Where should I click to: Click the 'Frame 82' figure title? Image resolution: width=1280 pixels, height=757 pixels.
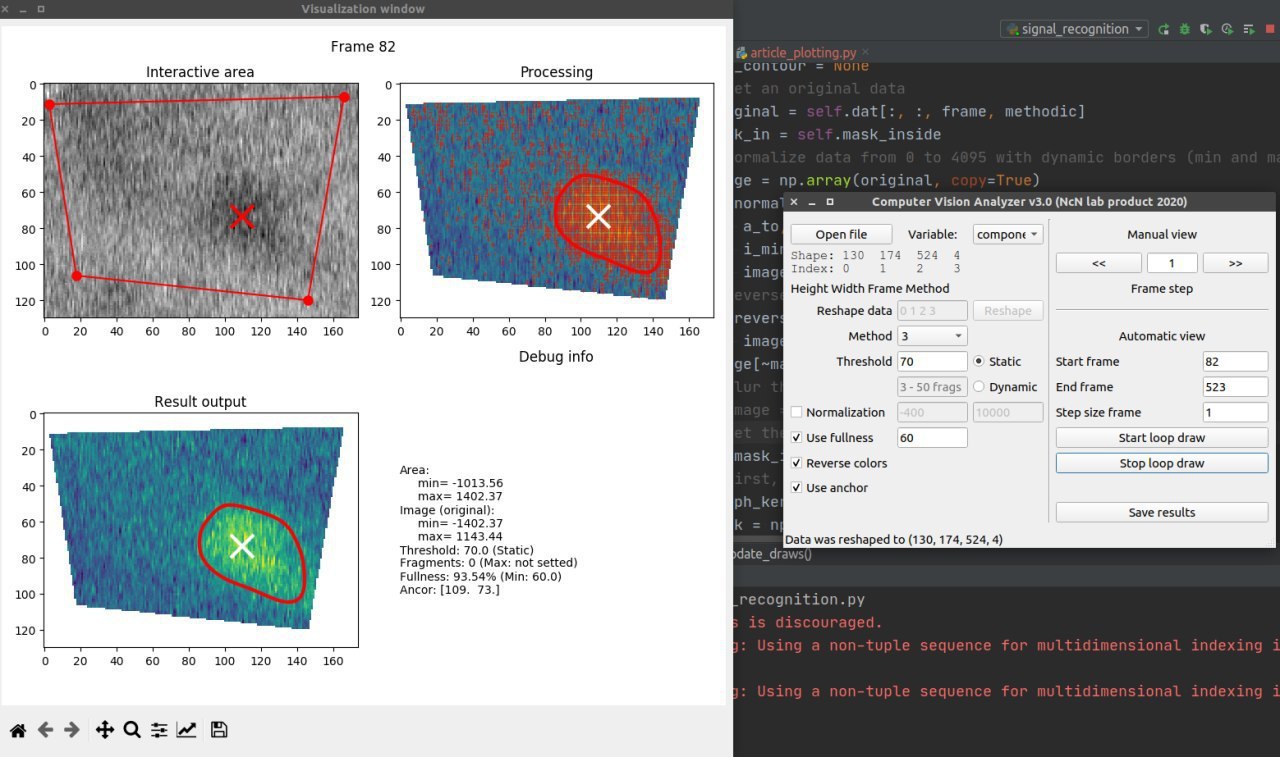(363, 46)
